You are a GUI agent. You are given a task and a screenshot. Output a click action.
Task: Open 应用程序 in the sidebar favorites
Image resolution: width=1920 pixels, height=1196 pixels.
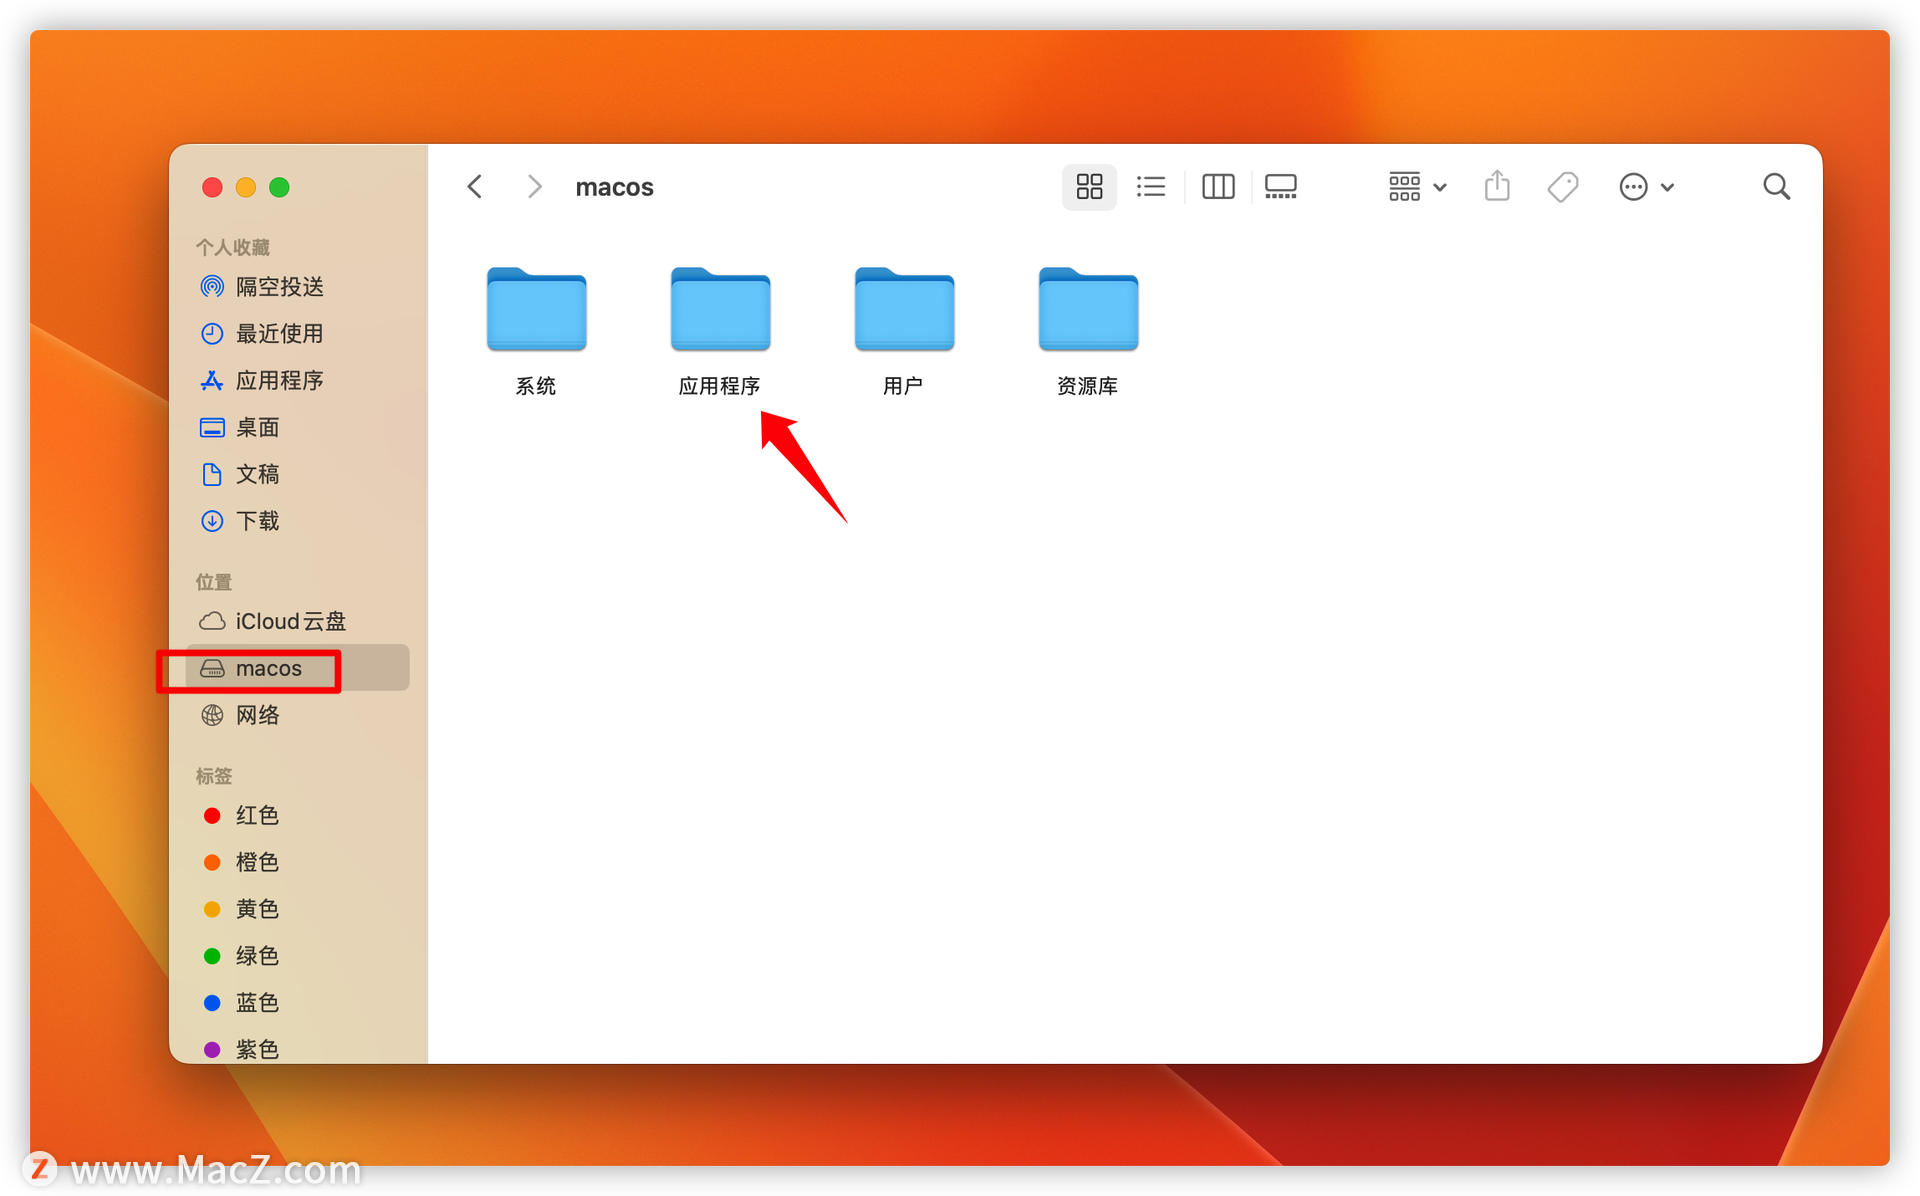[x=297, y=381]
